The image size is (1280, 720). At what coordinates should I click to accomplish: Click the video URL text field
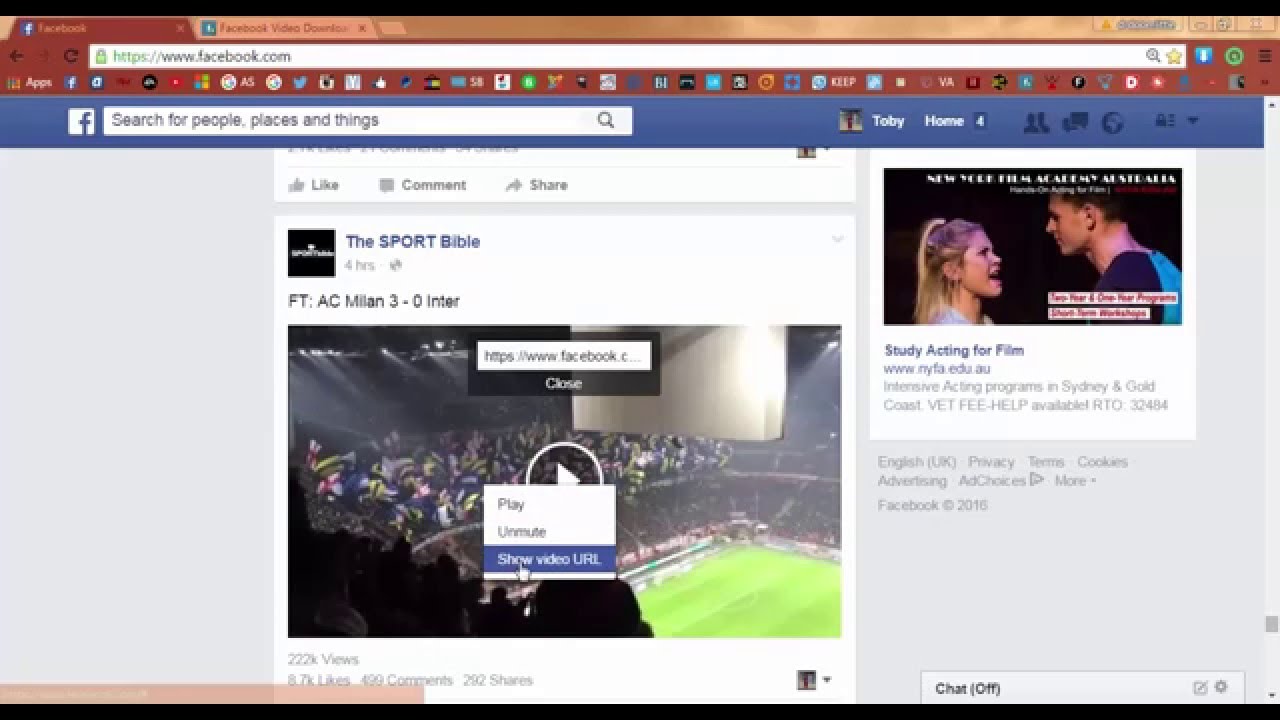point(563,356)
